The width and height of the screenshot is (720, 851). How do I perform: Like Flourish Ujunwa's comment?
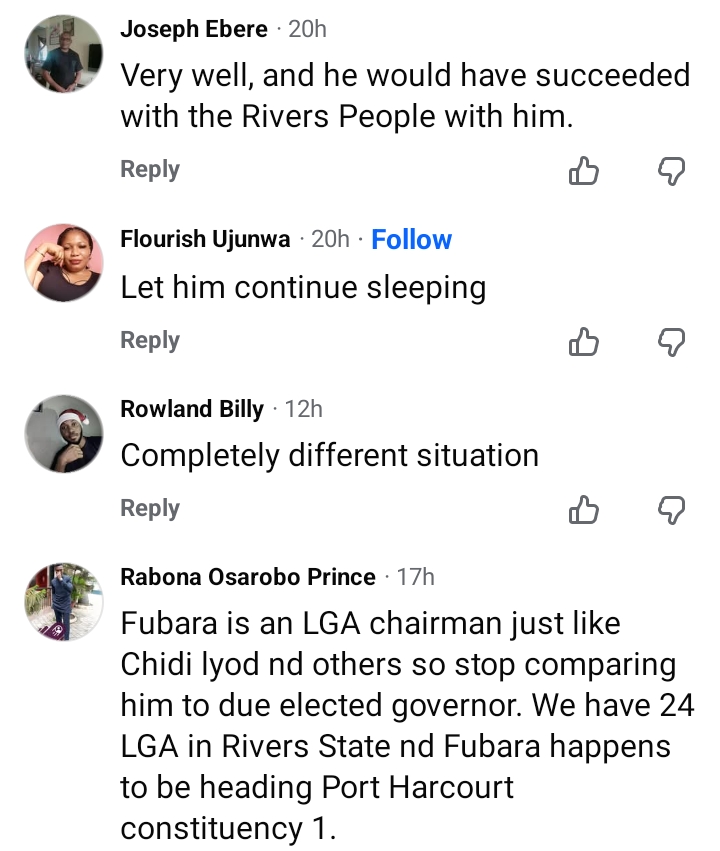[583, 342]
